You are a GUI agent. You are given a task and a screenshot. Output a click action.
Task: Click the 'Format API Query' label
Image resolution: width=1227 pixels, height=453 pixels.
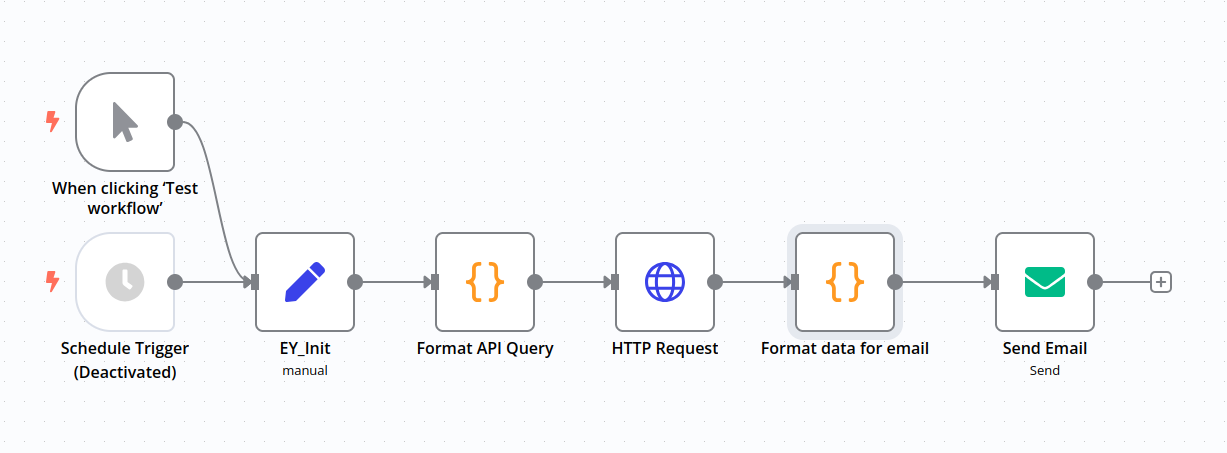[x=485, y=349]
